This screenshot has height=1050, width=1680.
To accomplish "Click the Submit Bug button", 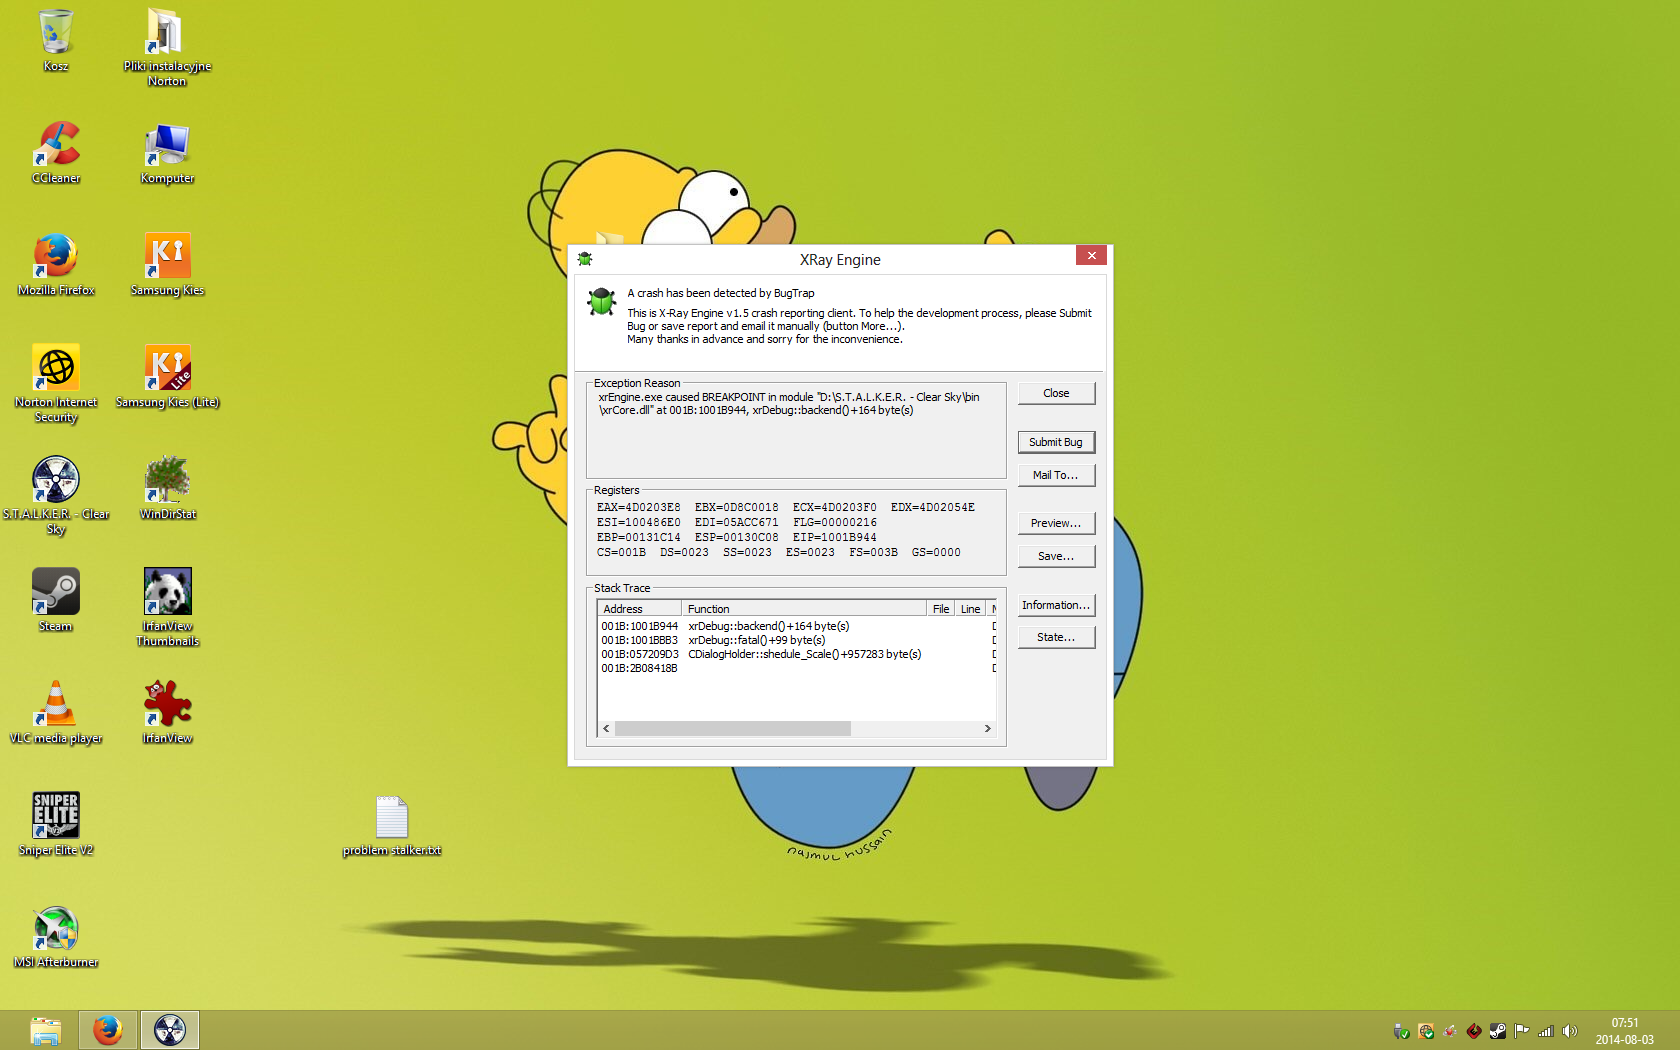I will tap(1056, 442).
